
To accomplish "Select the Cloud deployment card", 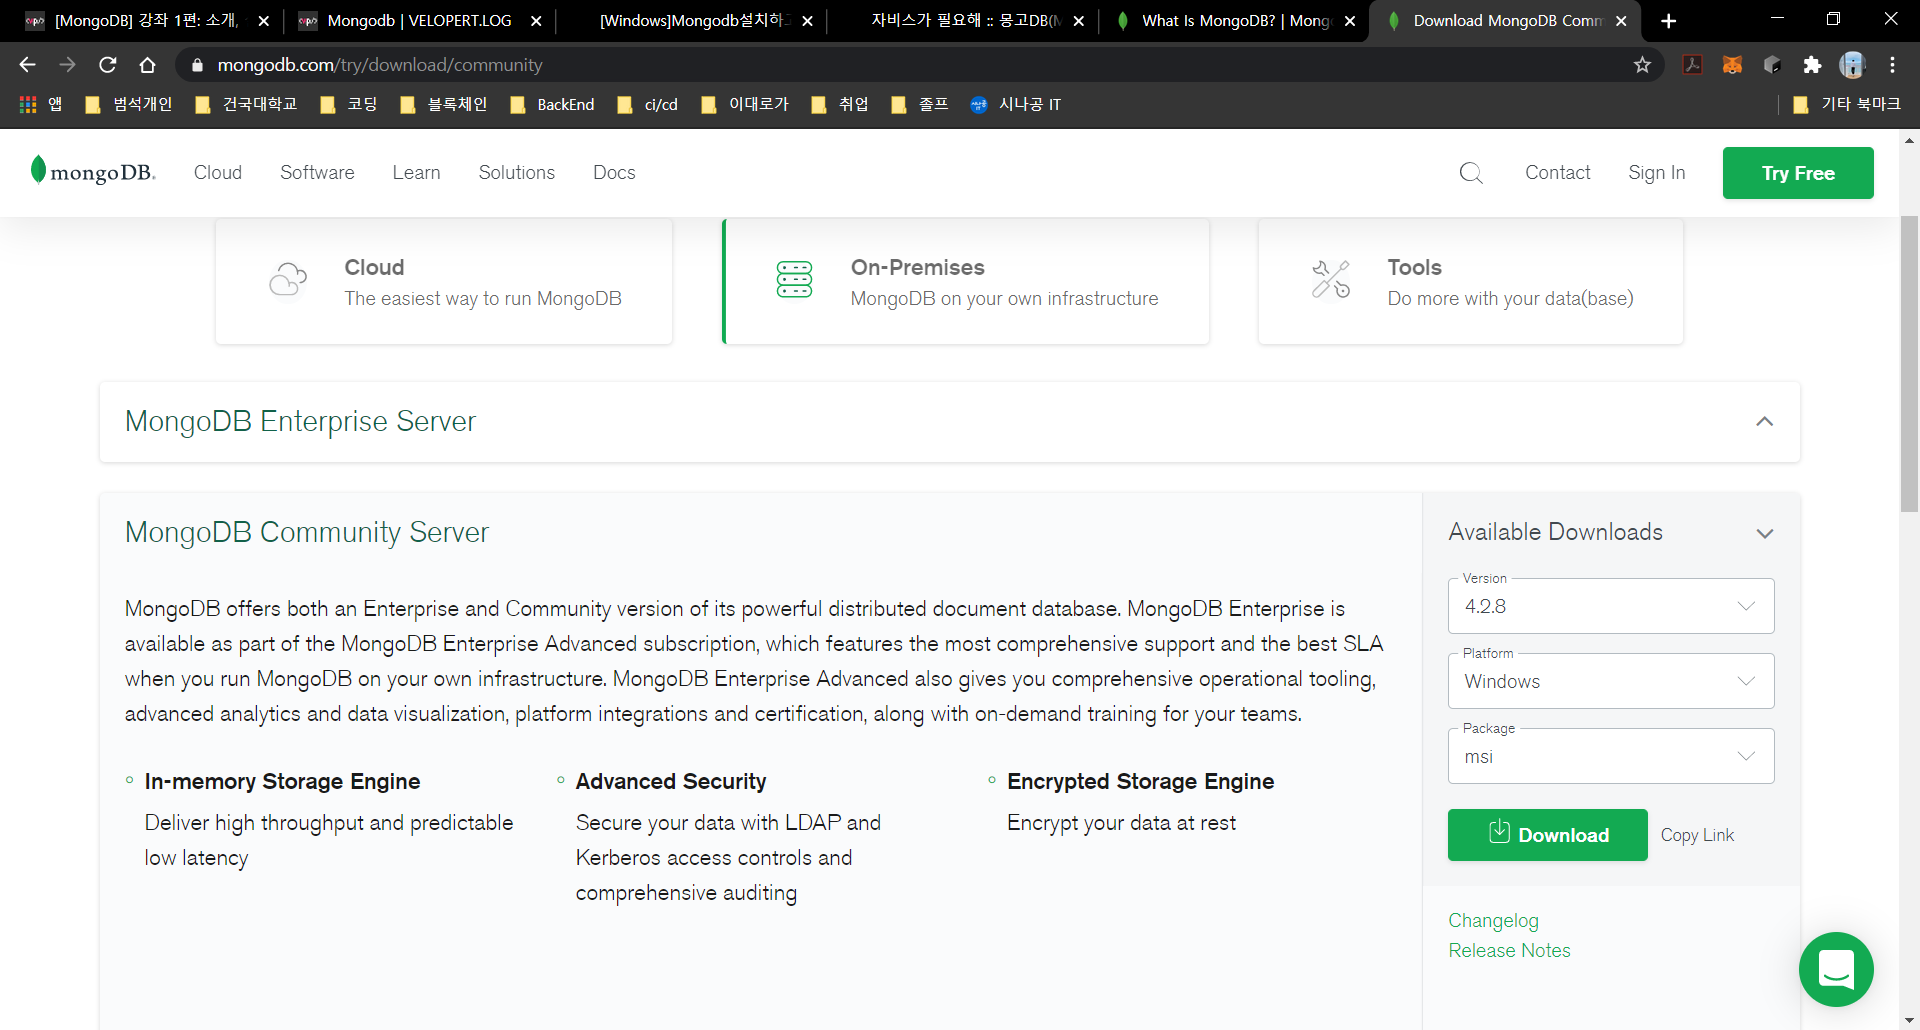I will click(444, 281).
